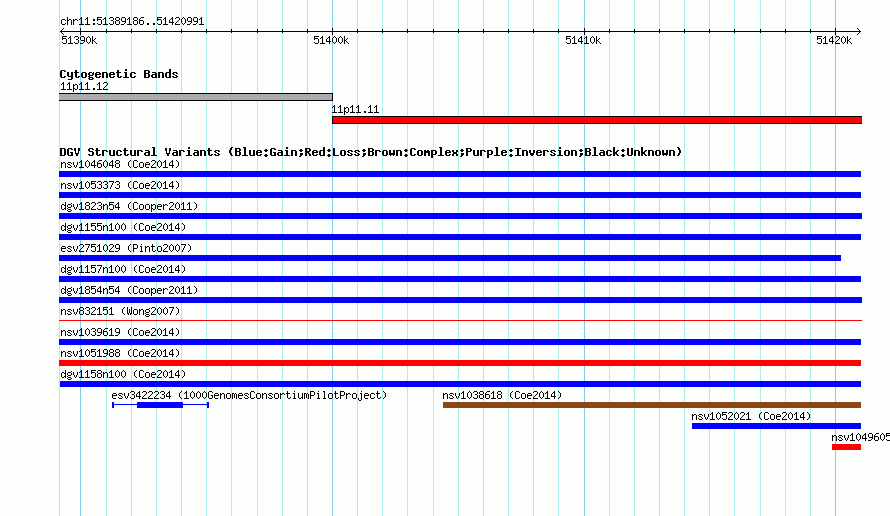The image size is (890, 516).
Task: Select the small blue esv3422234 glyph
Action: tap(161, 405)
